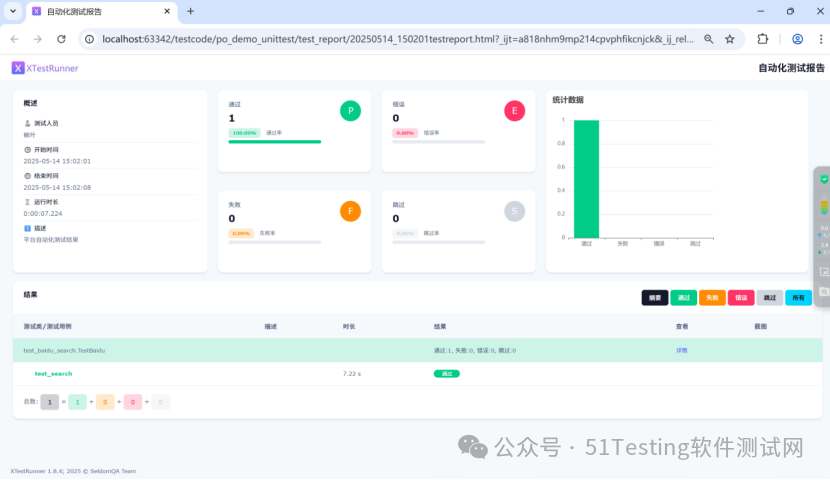Go forward using the browser forward arrow
This screenshot has width=830, height=480.
coord(38,39)
